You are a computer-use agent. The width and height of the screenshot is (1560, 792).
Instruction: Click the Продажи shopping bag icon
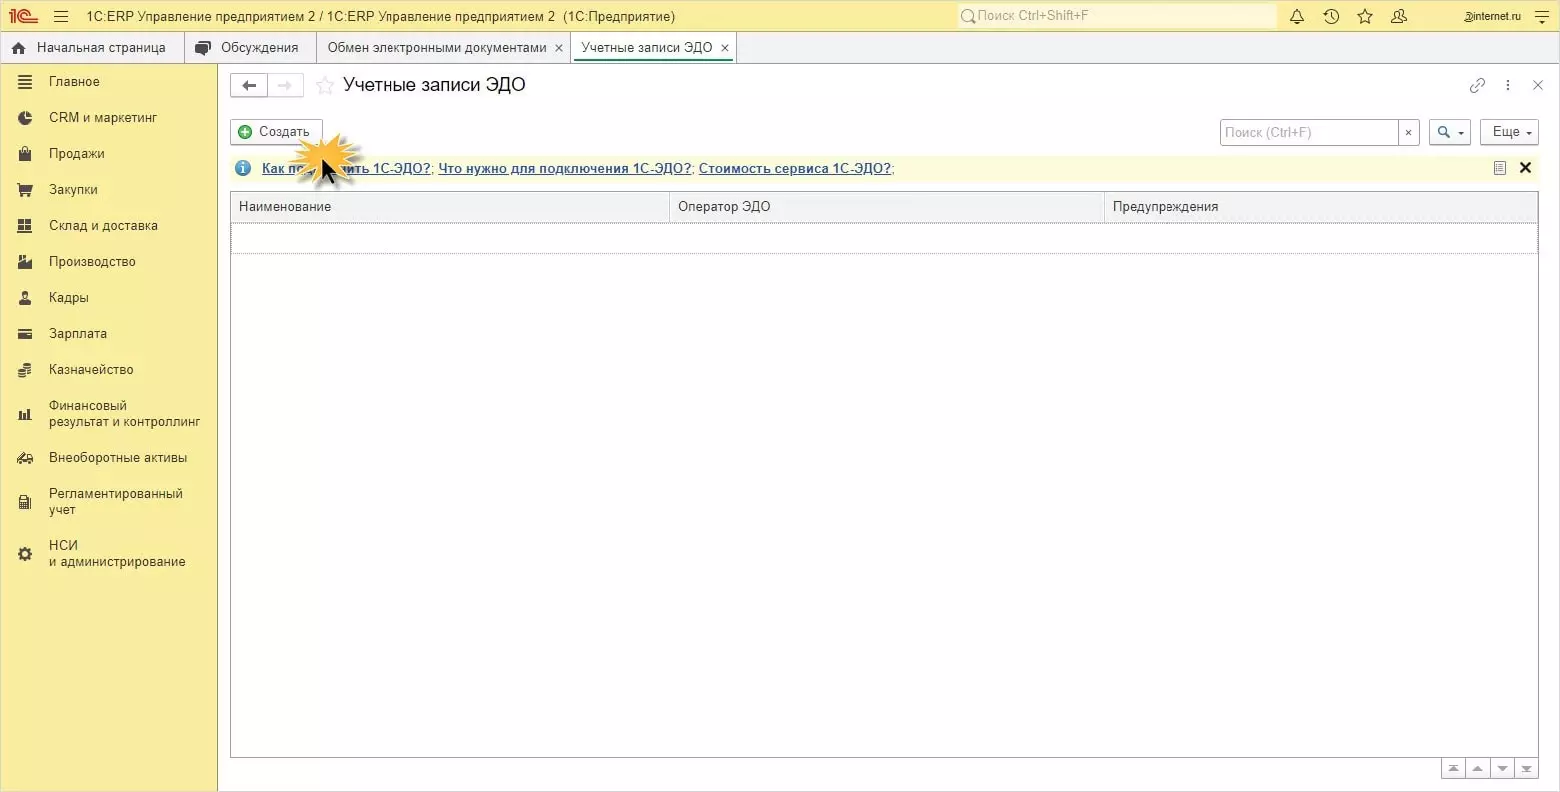coord(25,154)
